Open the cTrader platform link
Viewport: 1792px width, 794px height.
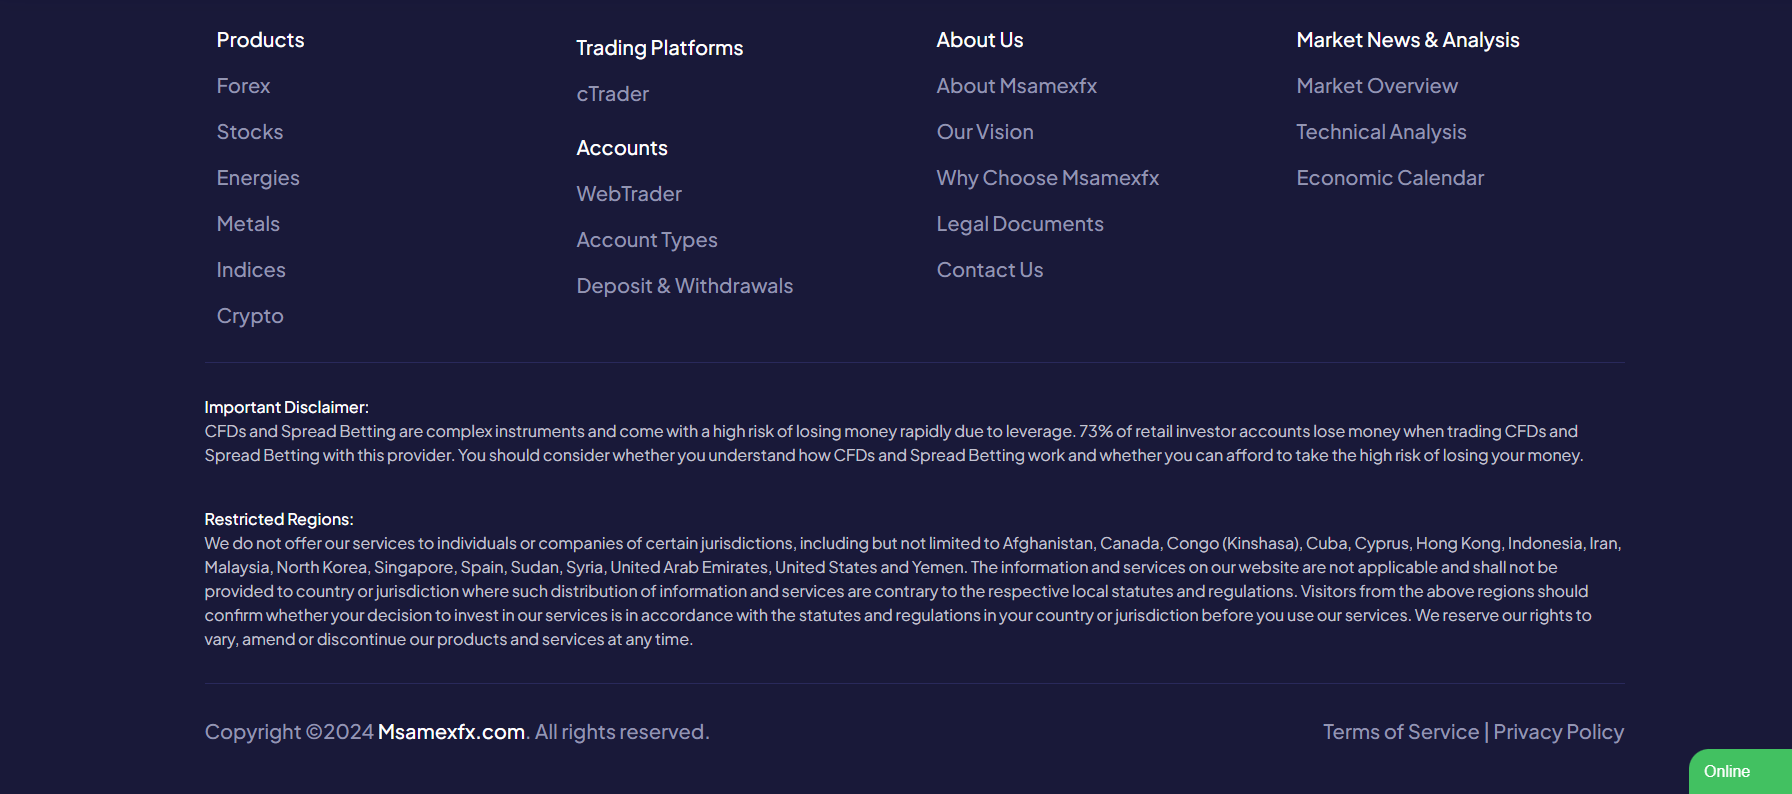pos(612,94)
